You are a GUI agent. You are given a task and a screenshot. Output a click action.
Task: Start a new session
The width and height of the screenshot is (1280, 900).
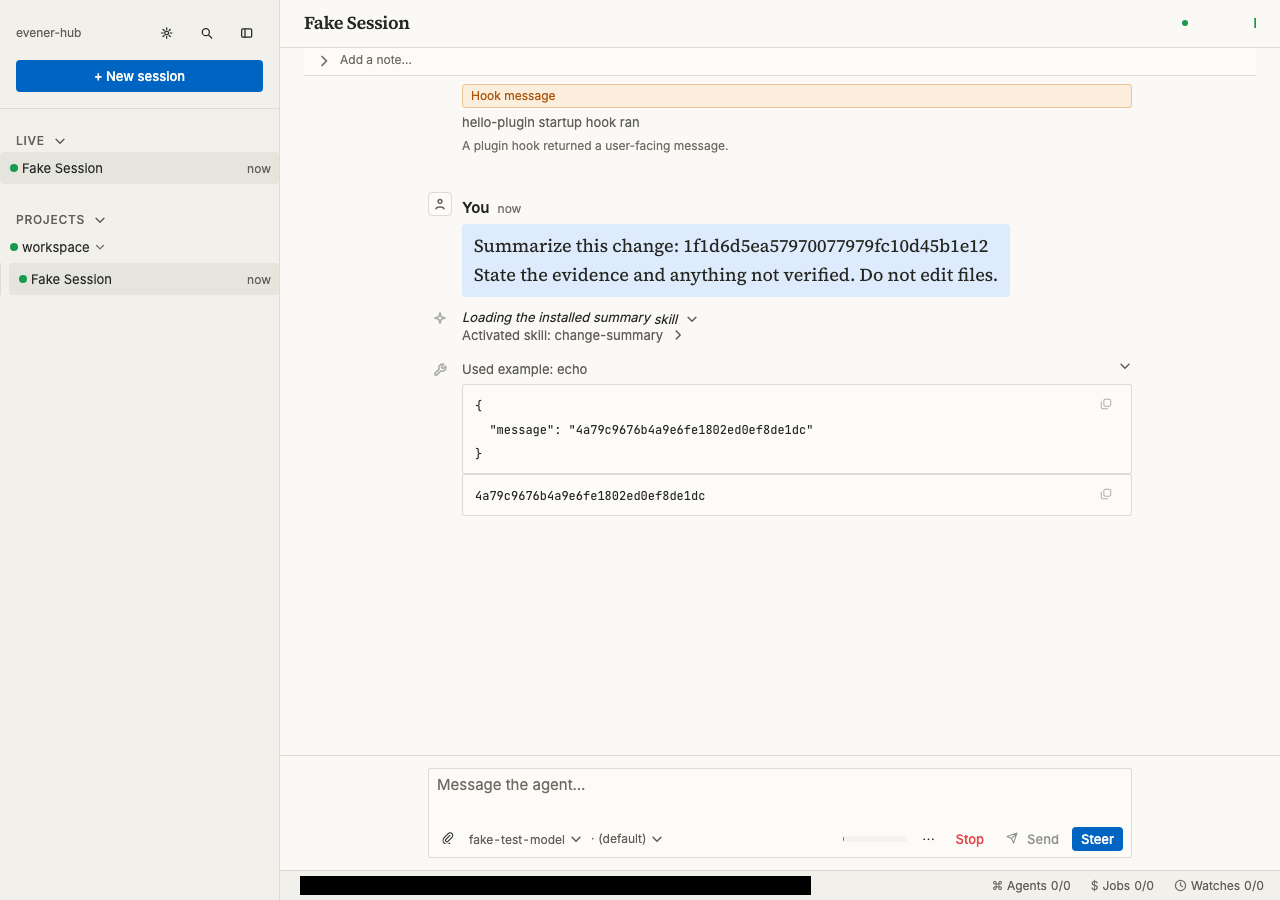(139, 76)
